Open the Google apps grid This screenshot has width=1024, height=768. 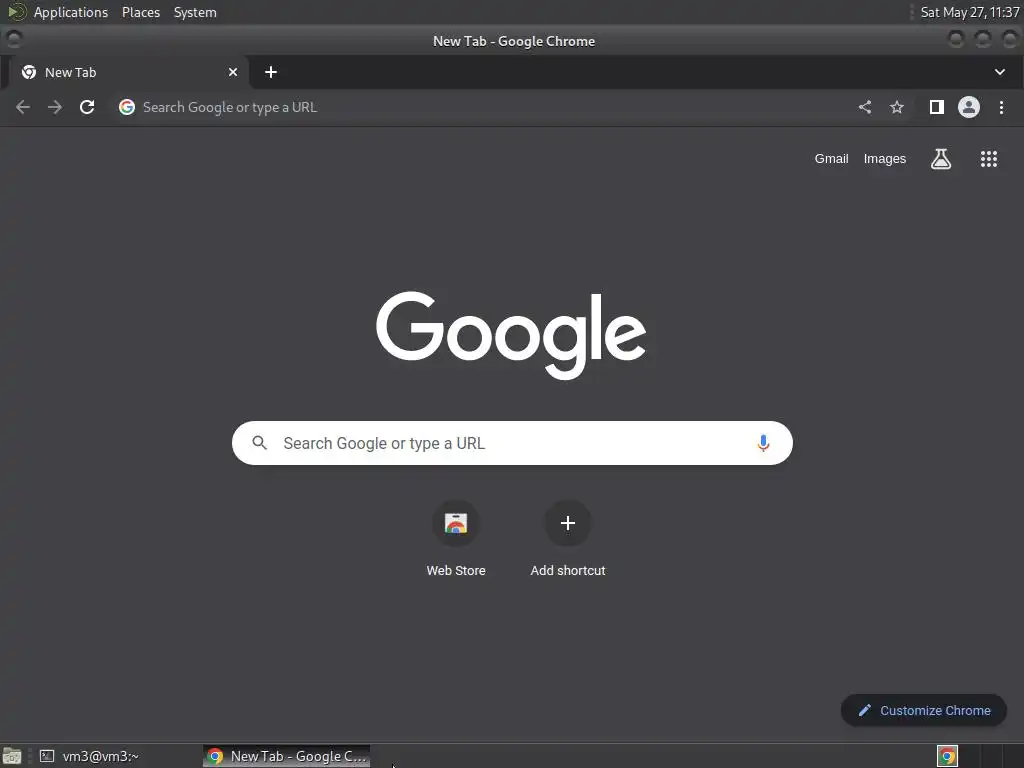[989, 159]
